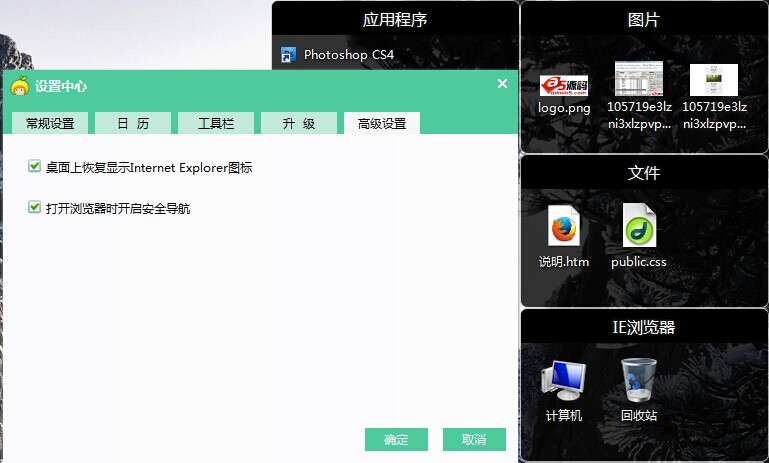The image size is (769, 463).
Task: Click the IE浏览器 panel header
Action: tap(644, 327)
